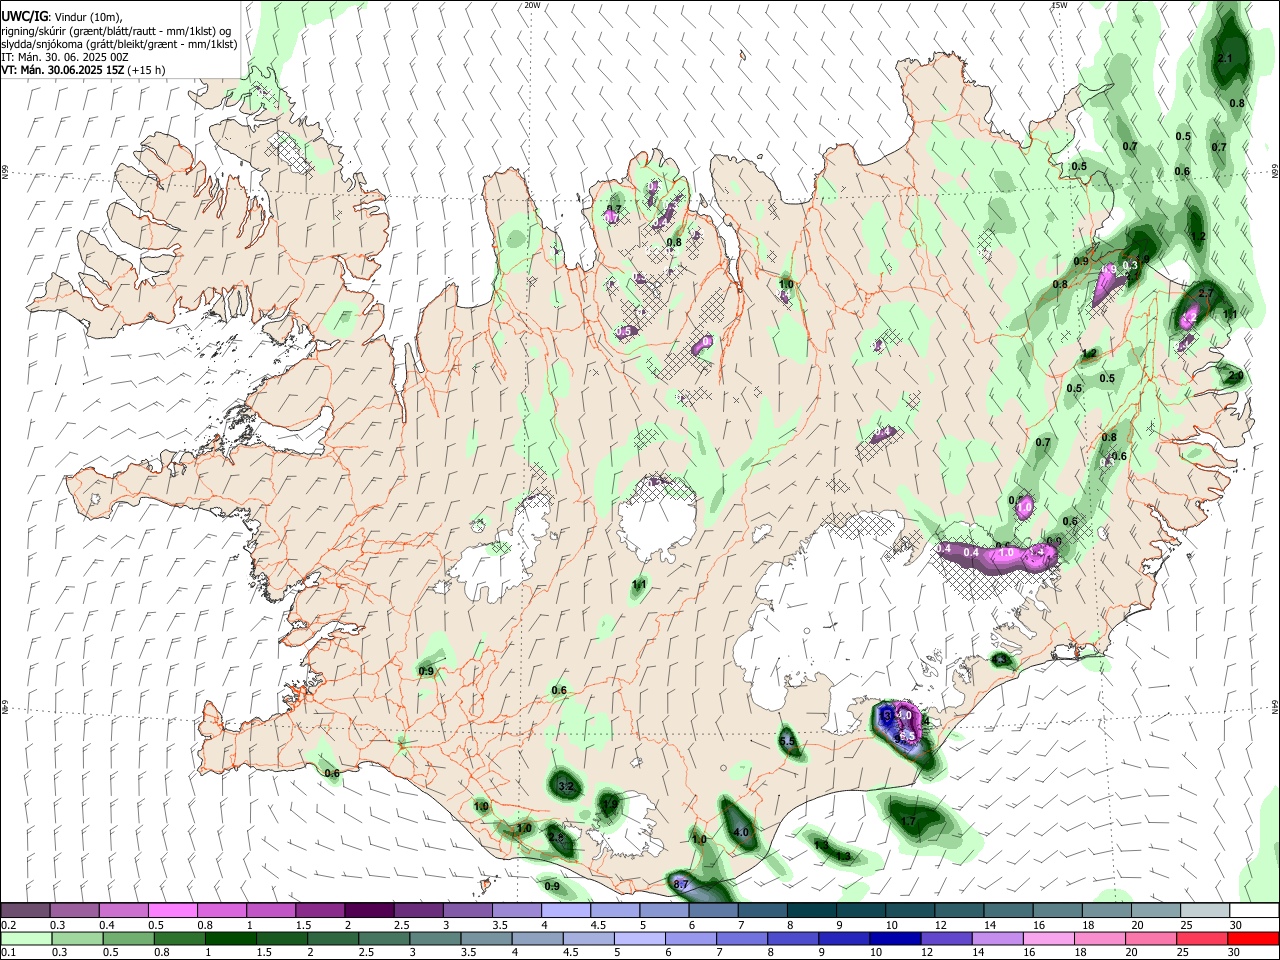Screen dimensions: 1280x960
Task: Pick the snow legend swatch 1–1.5 mm
Action: (270, 910)
